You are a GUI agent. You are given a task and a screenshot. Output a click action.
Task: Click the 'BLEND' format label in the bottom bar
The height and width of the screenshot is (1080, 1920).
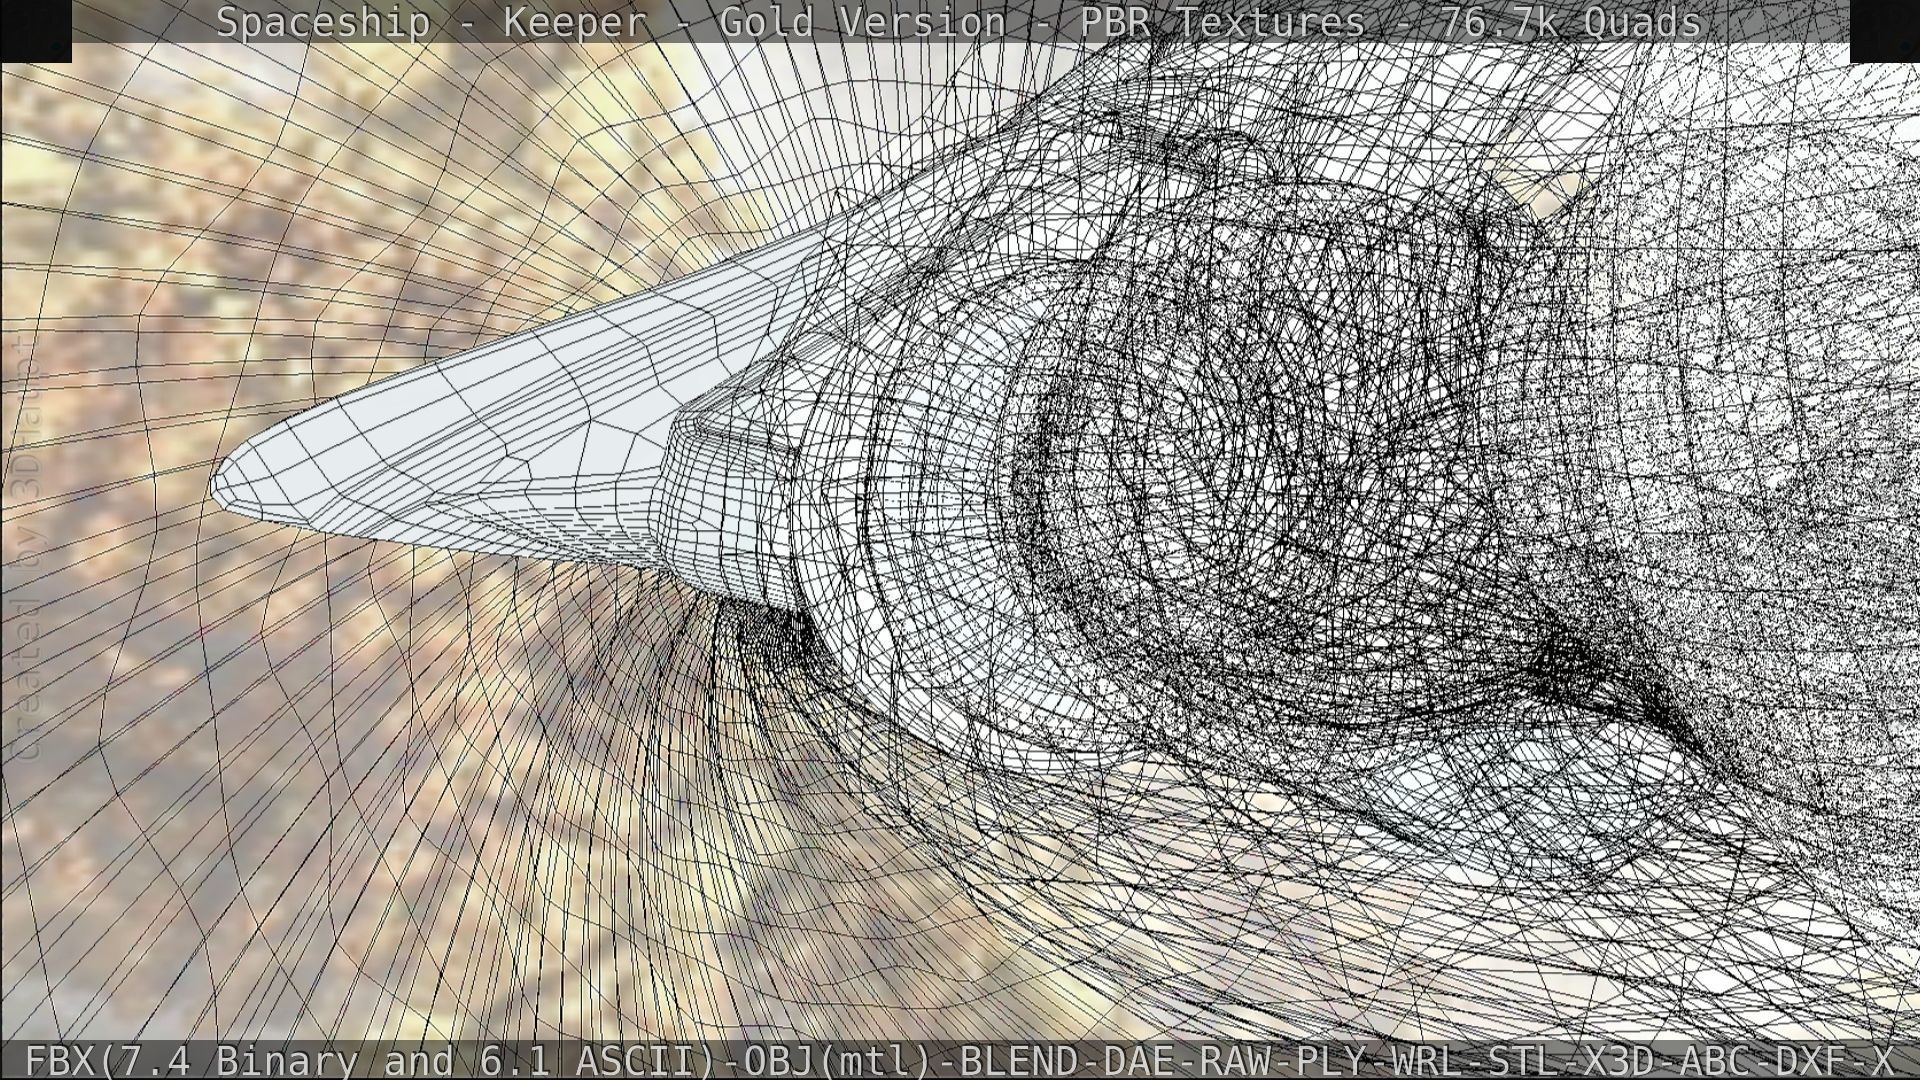point(1020,1060)
